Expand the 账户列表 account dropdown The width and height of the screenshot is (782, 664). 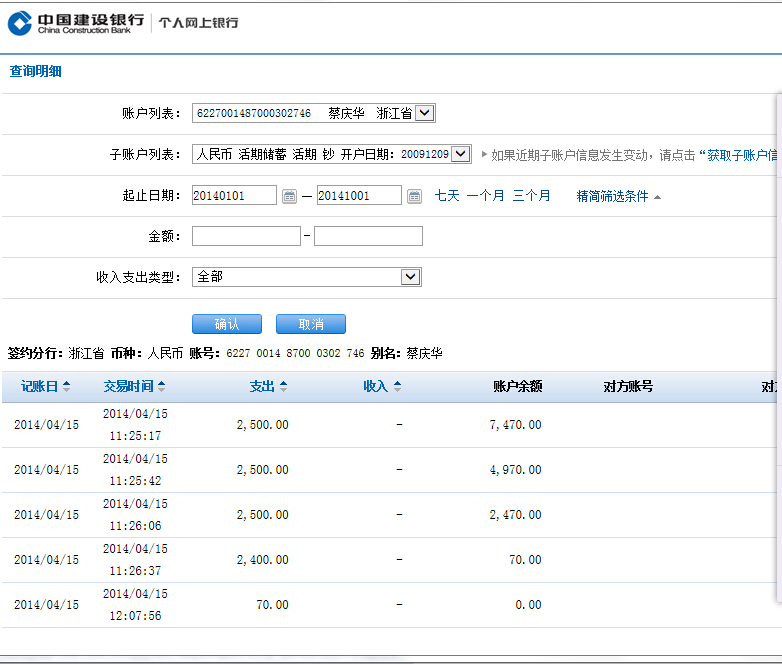point(424,114)
